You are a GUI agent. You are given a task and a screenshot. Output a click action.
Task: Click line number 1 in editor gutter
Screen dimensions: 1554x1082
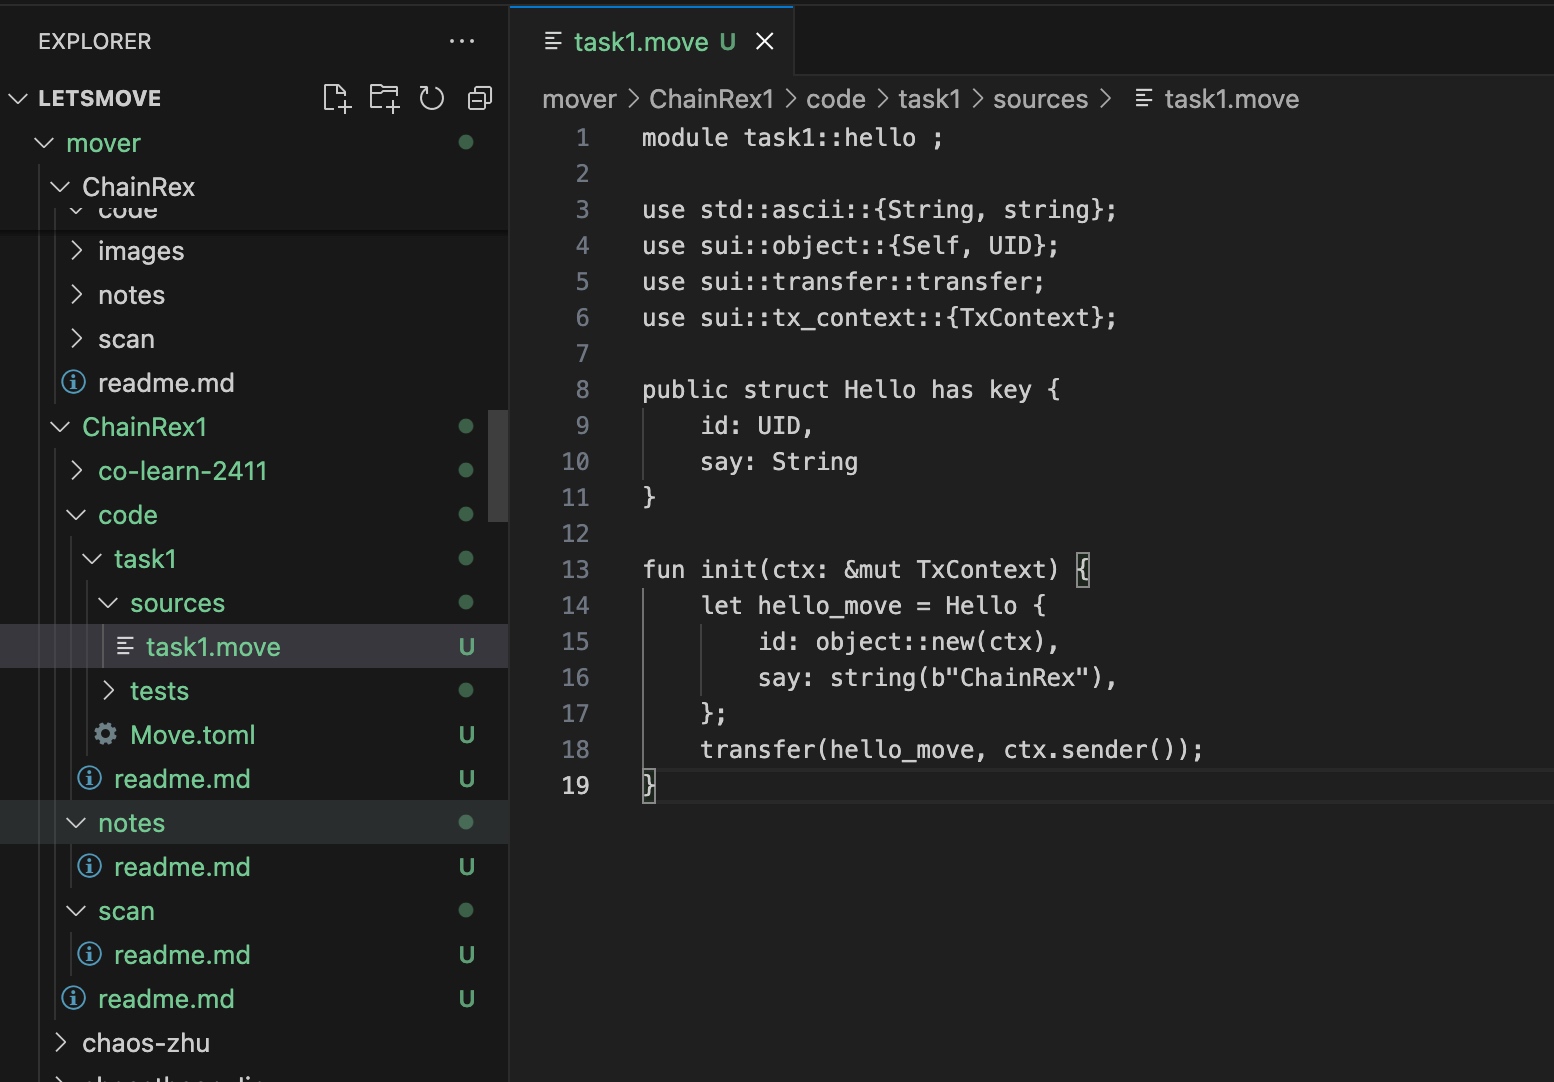point(582,137)
